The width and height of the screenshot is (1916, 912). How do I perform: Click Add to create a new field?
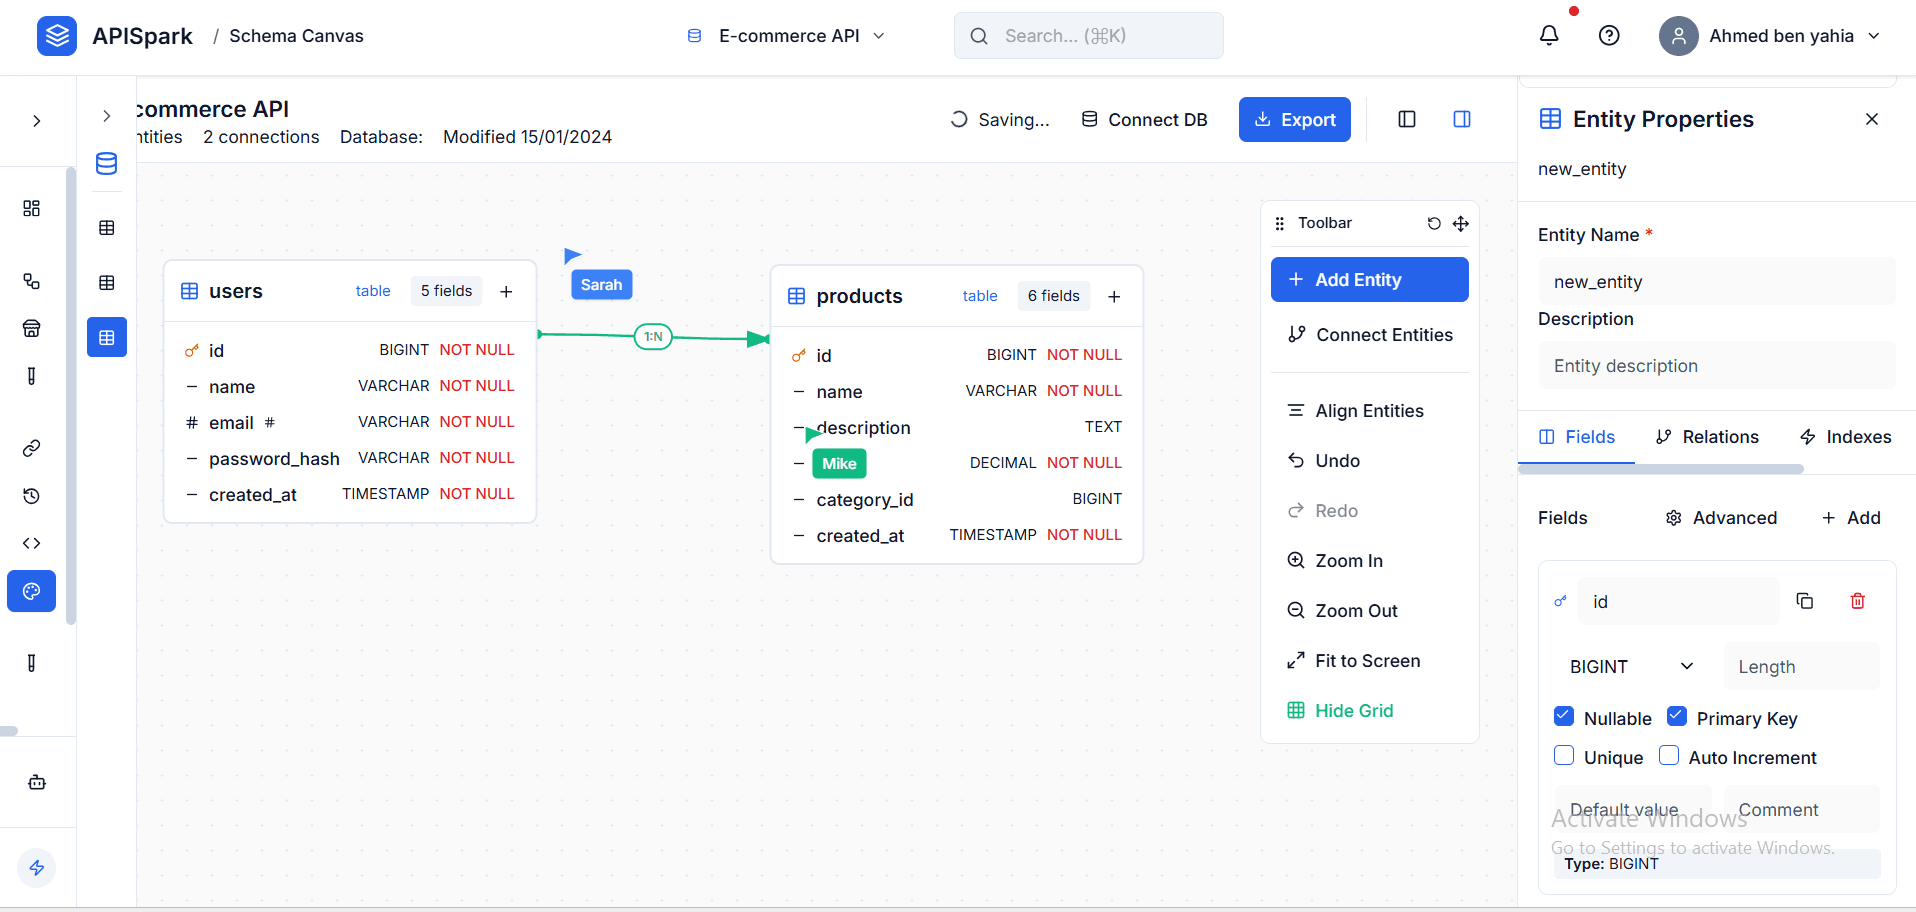[x=1851, y=518]
